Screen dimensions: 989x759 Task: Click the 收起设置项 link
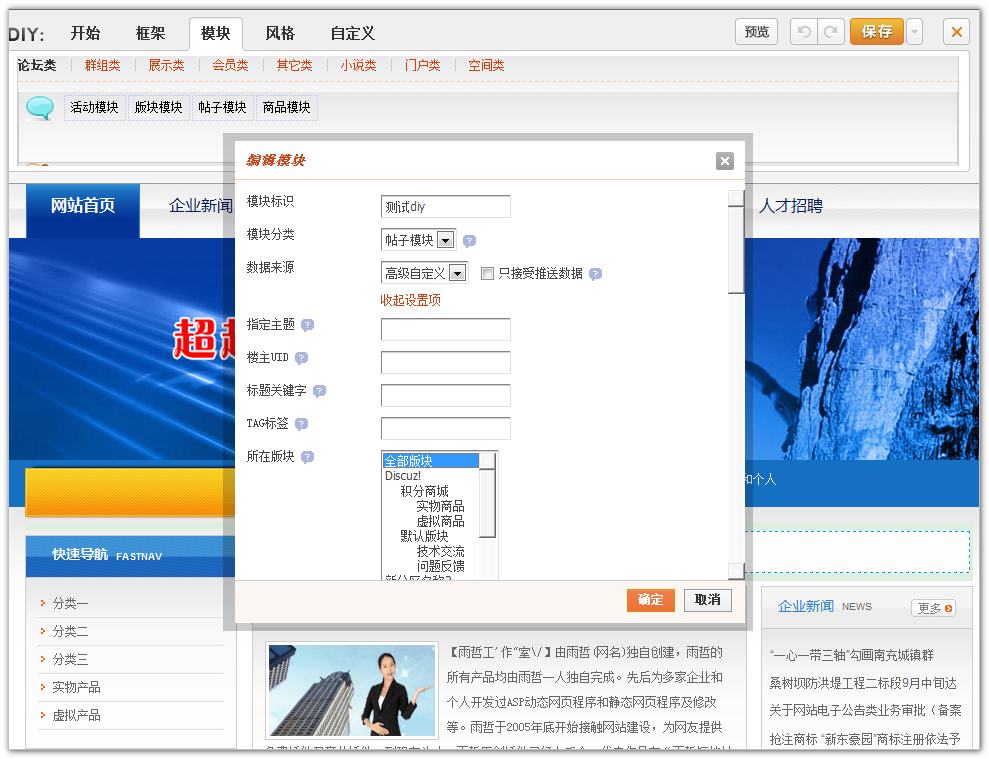point(410,300)
